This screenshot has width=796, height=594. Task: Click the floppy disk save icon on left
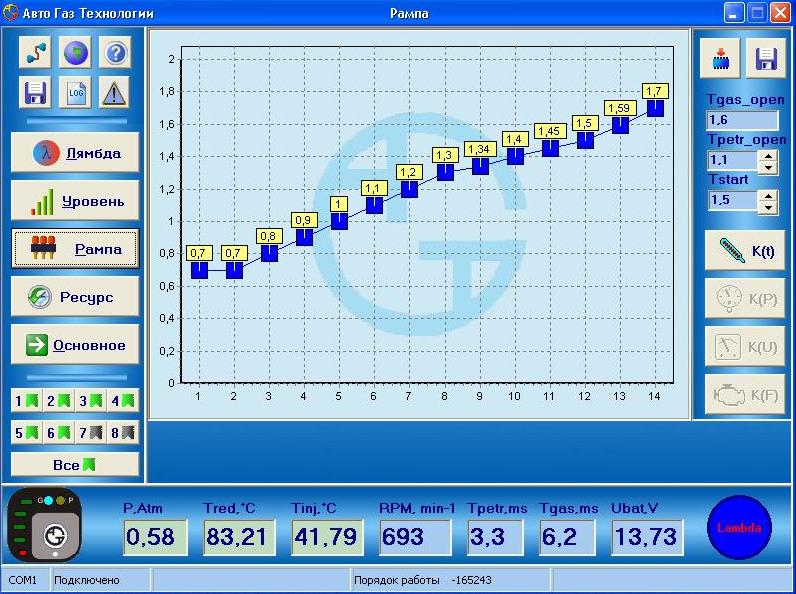37,93
